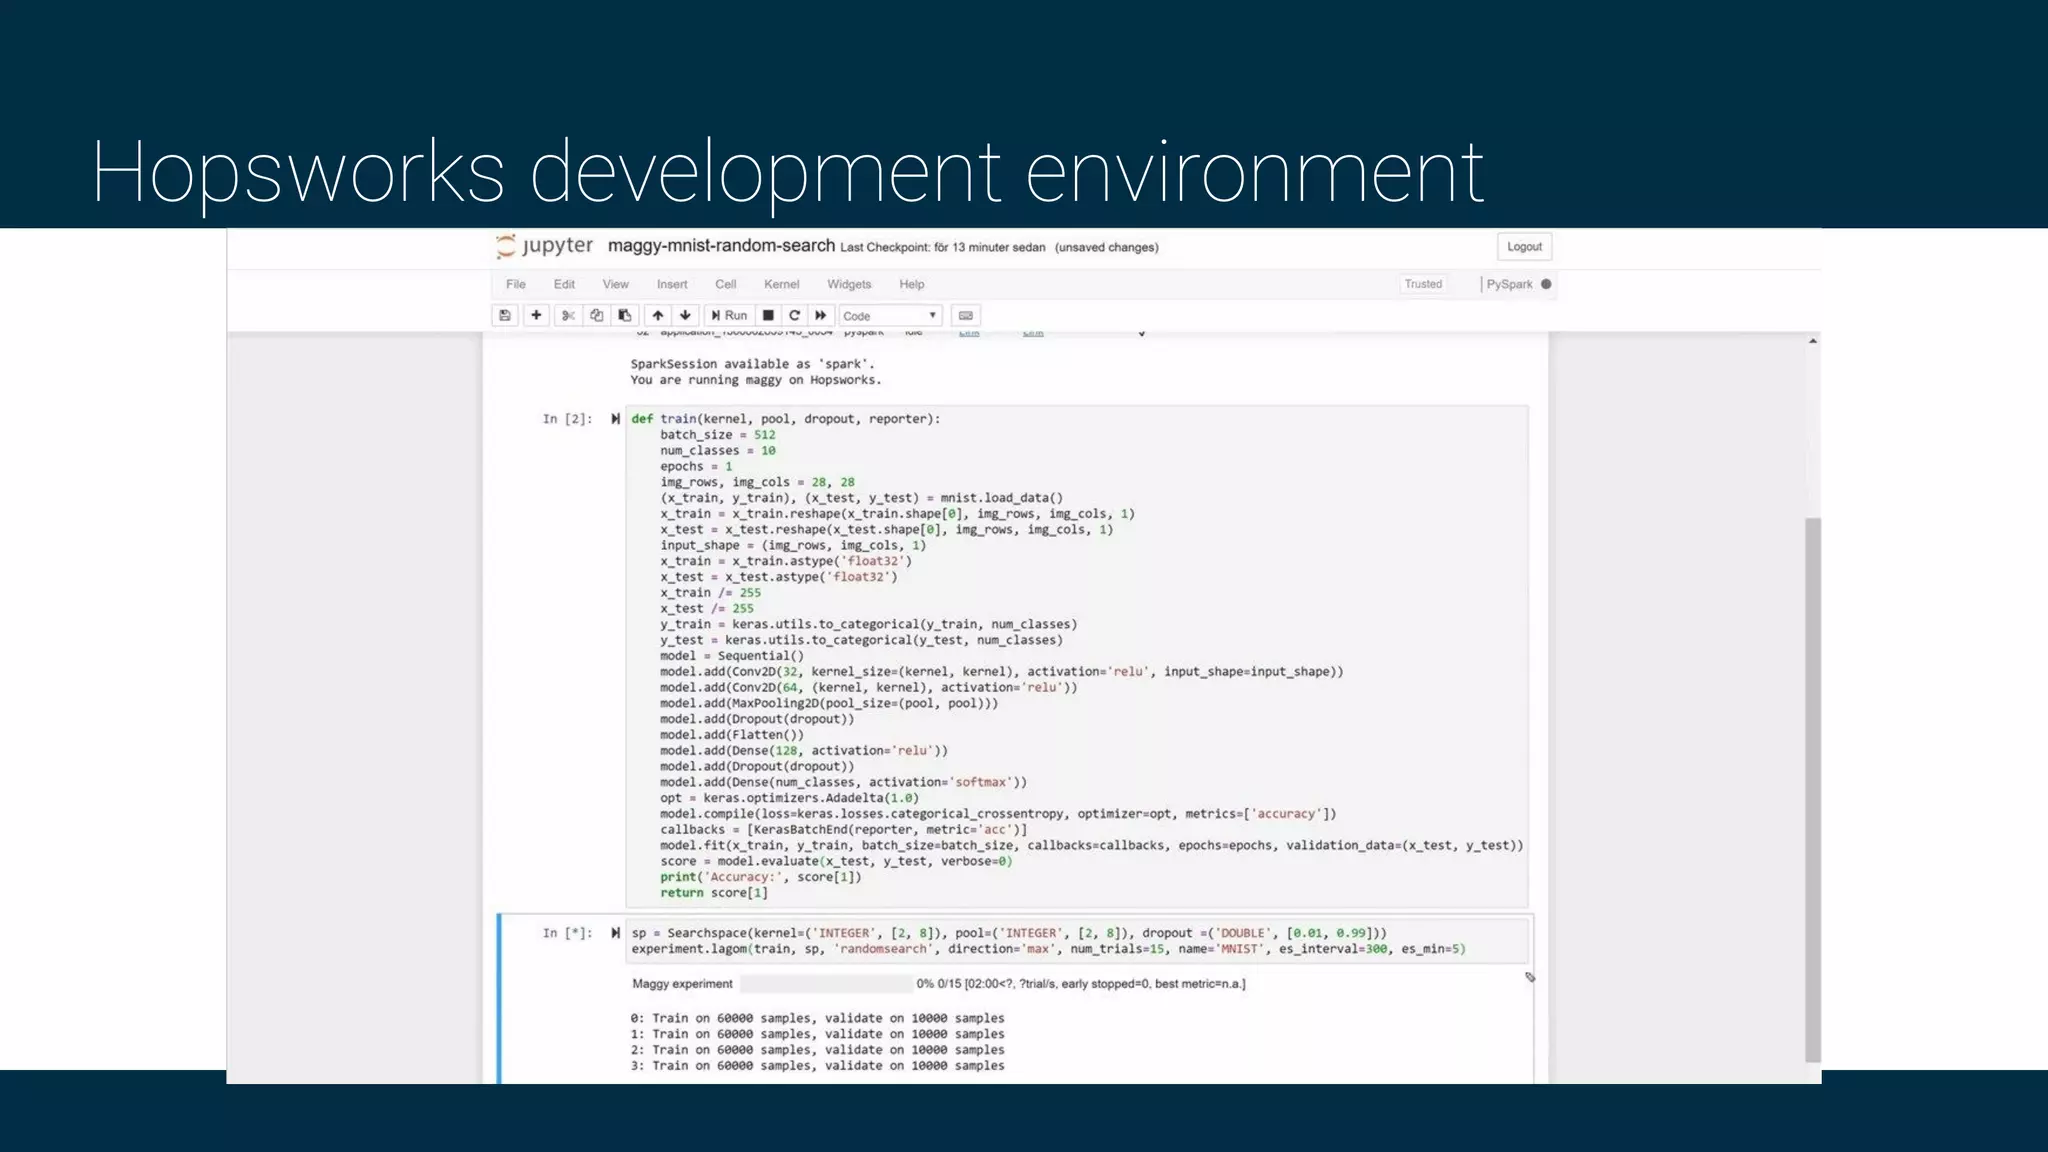Cut selected cells with the scissors icon
This screenshot has height=1152, width=2048.
567,315
